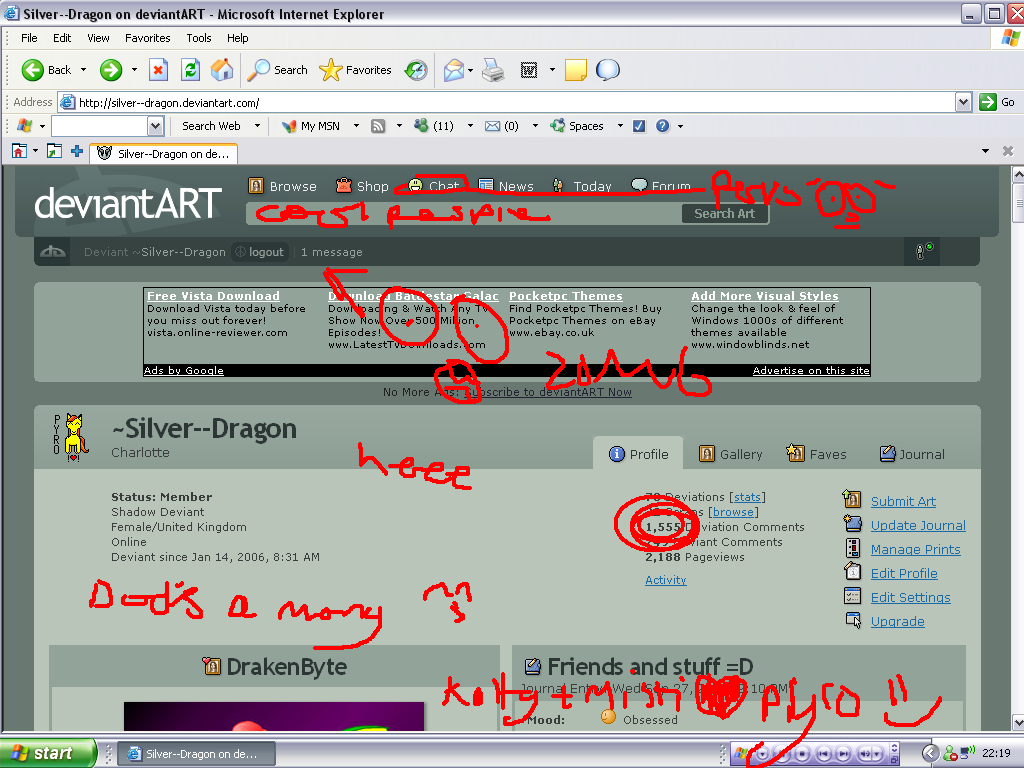This screenshot has height=768, width=1024.
Task: Open the Update Journal link
Action: tap(918, 526)
